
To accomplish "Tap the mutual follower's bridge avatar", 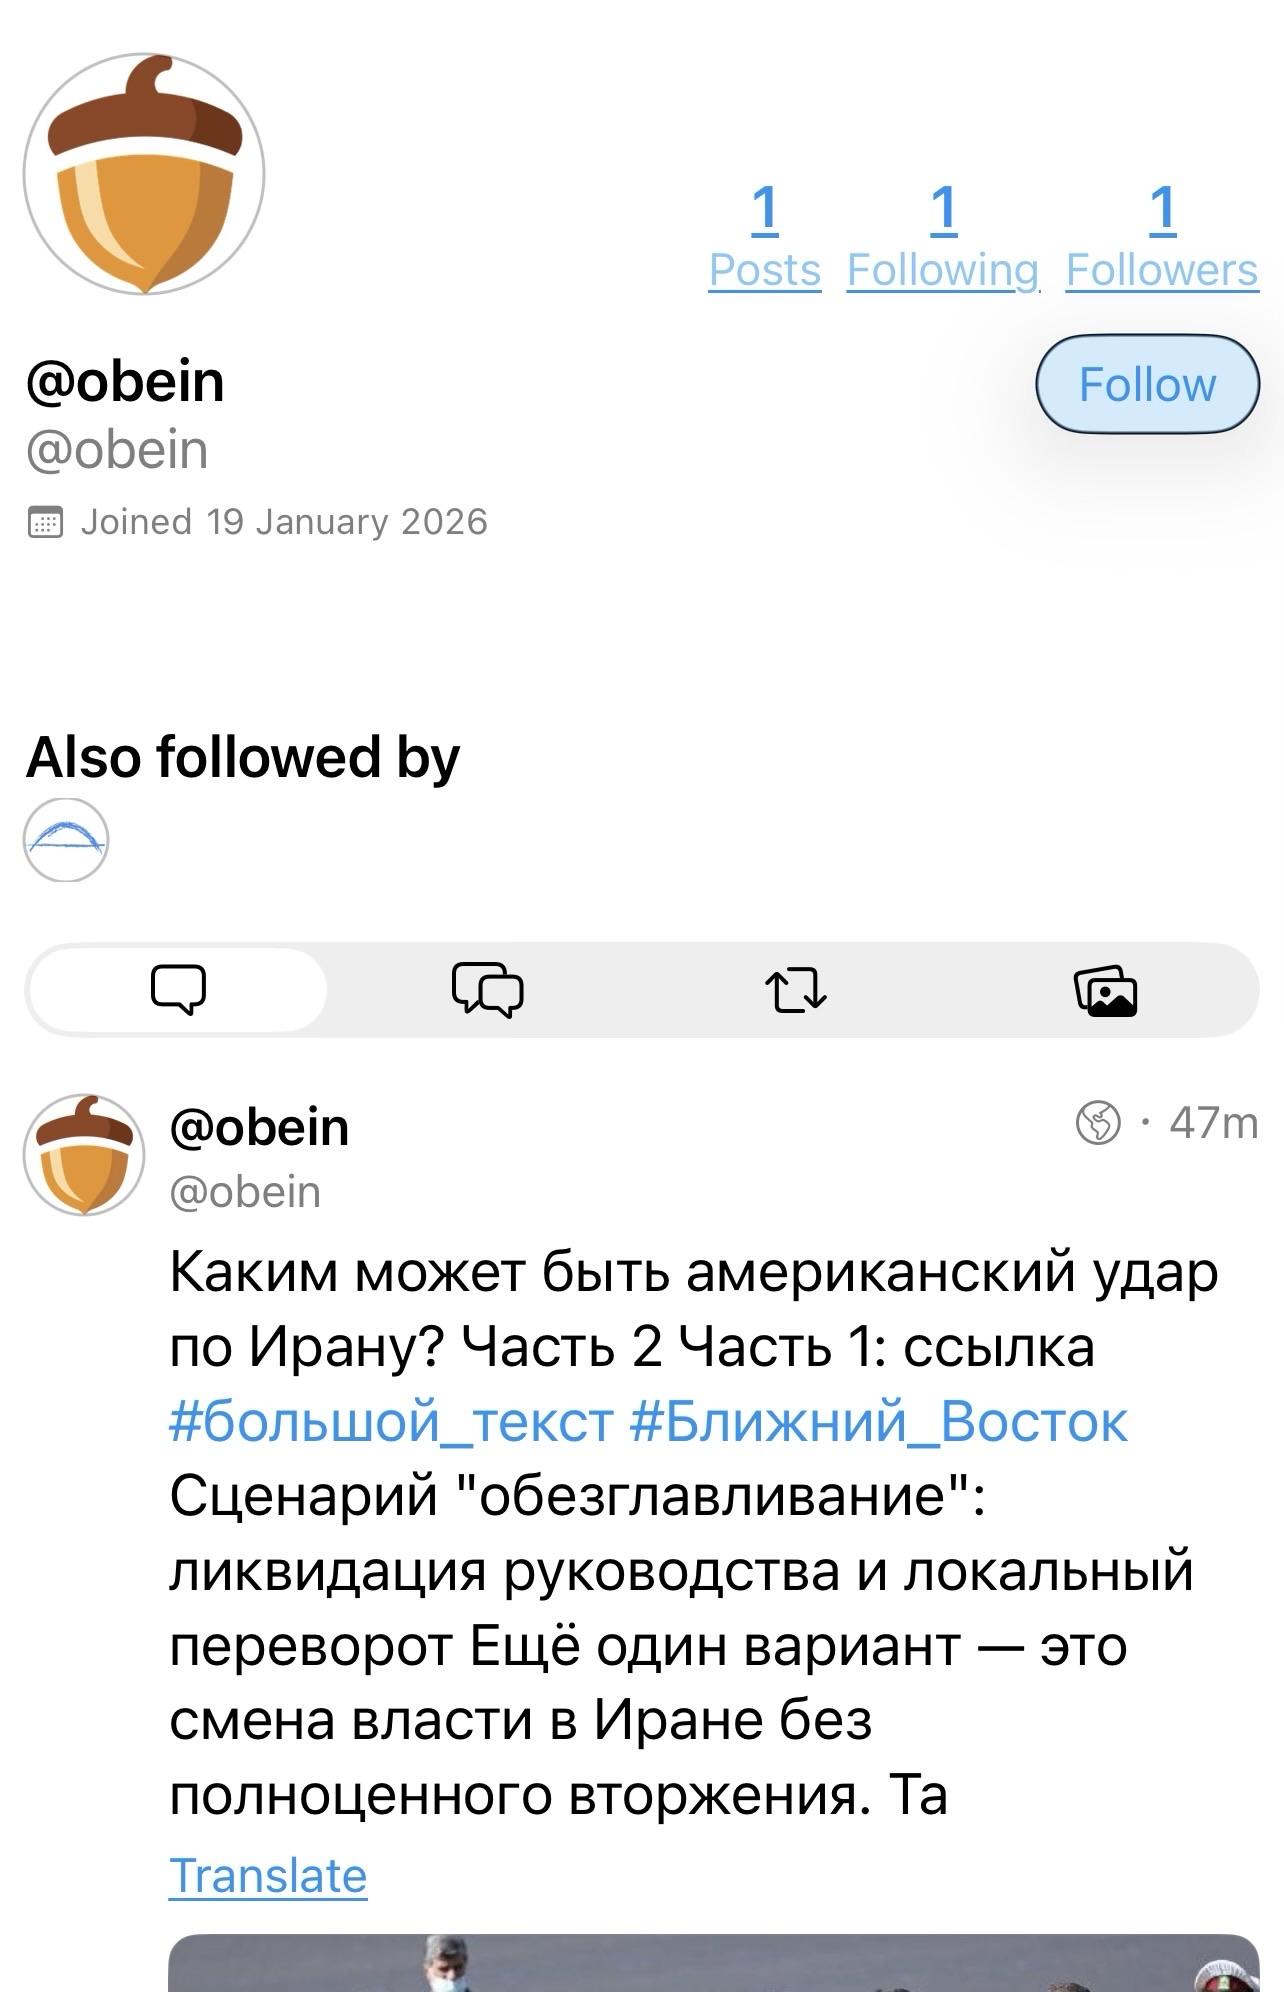I will 66,840.
